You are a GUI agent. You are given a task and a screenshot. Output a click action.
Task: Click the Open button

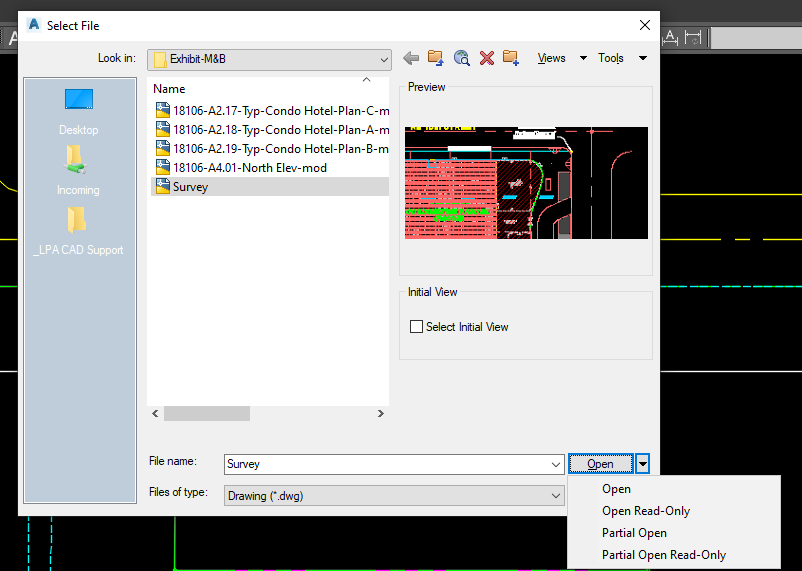click(x=600, y=464)
